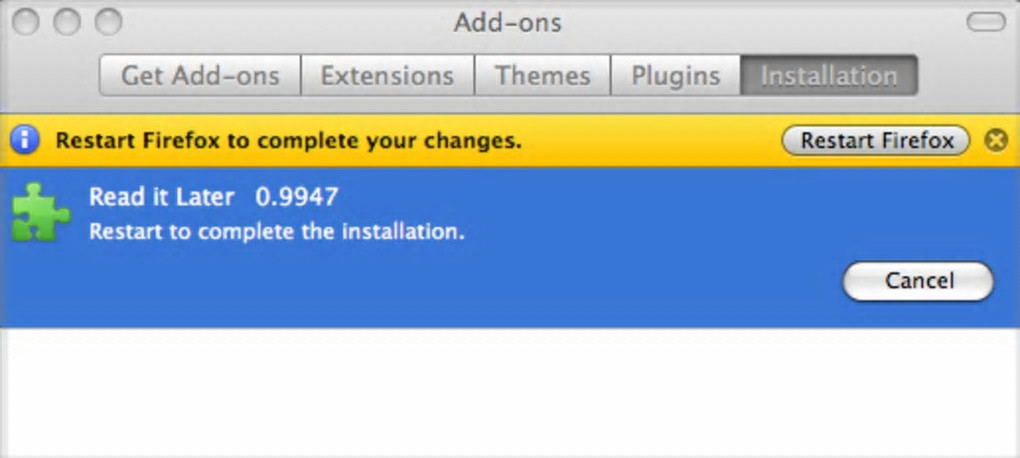Select the Installation tab
Viewport: 1020px width, 458px height.
pyautogui.click(x=828, y=76)
